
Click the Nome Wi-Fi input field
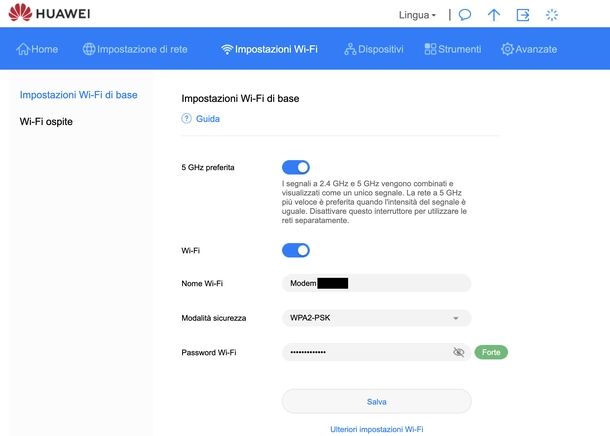tap(376, 283)
